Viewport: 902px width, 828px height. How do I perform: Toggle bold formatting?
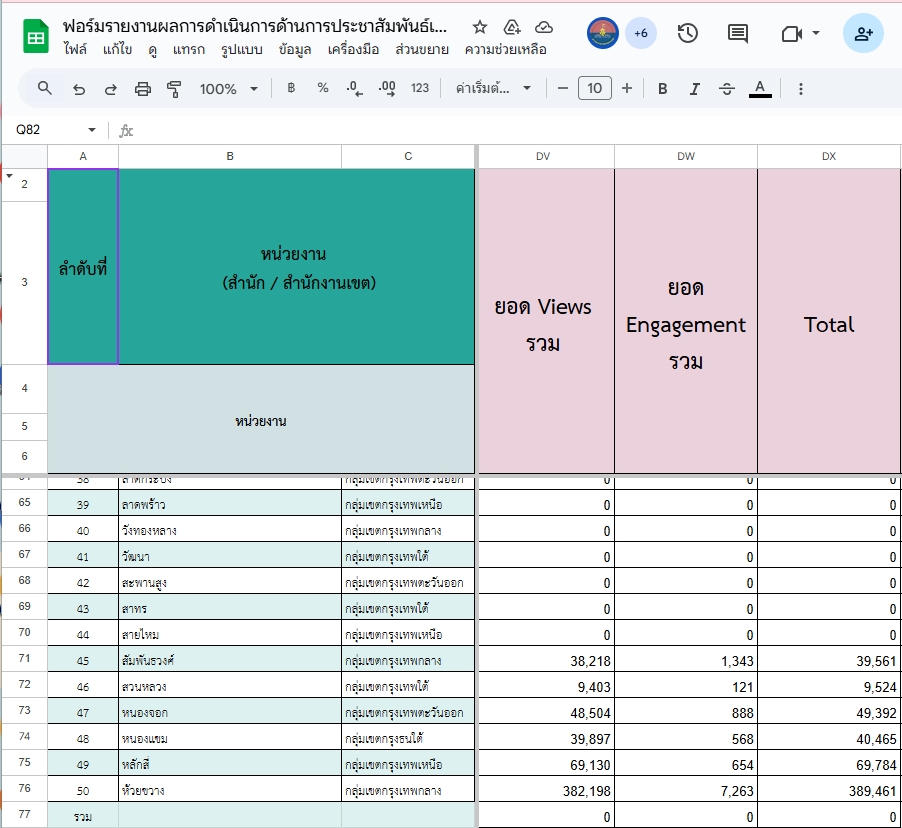(662, 89)
